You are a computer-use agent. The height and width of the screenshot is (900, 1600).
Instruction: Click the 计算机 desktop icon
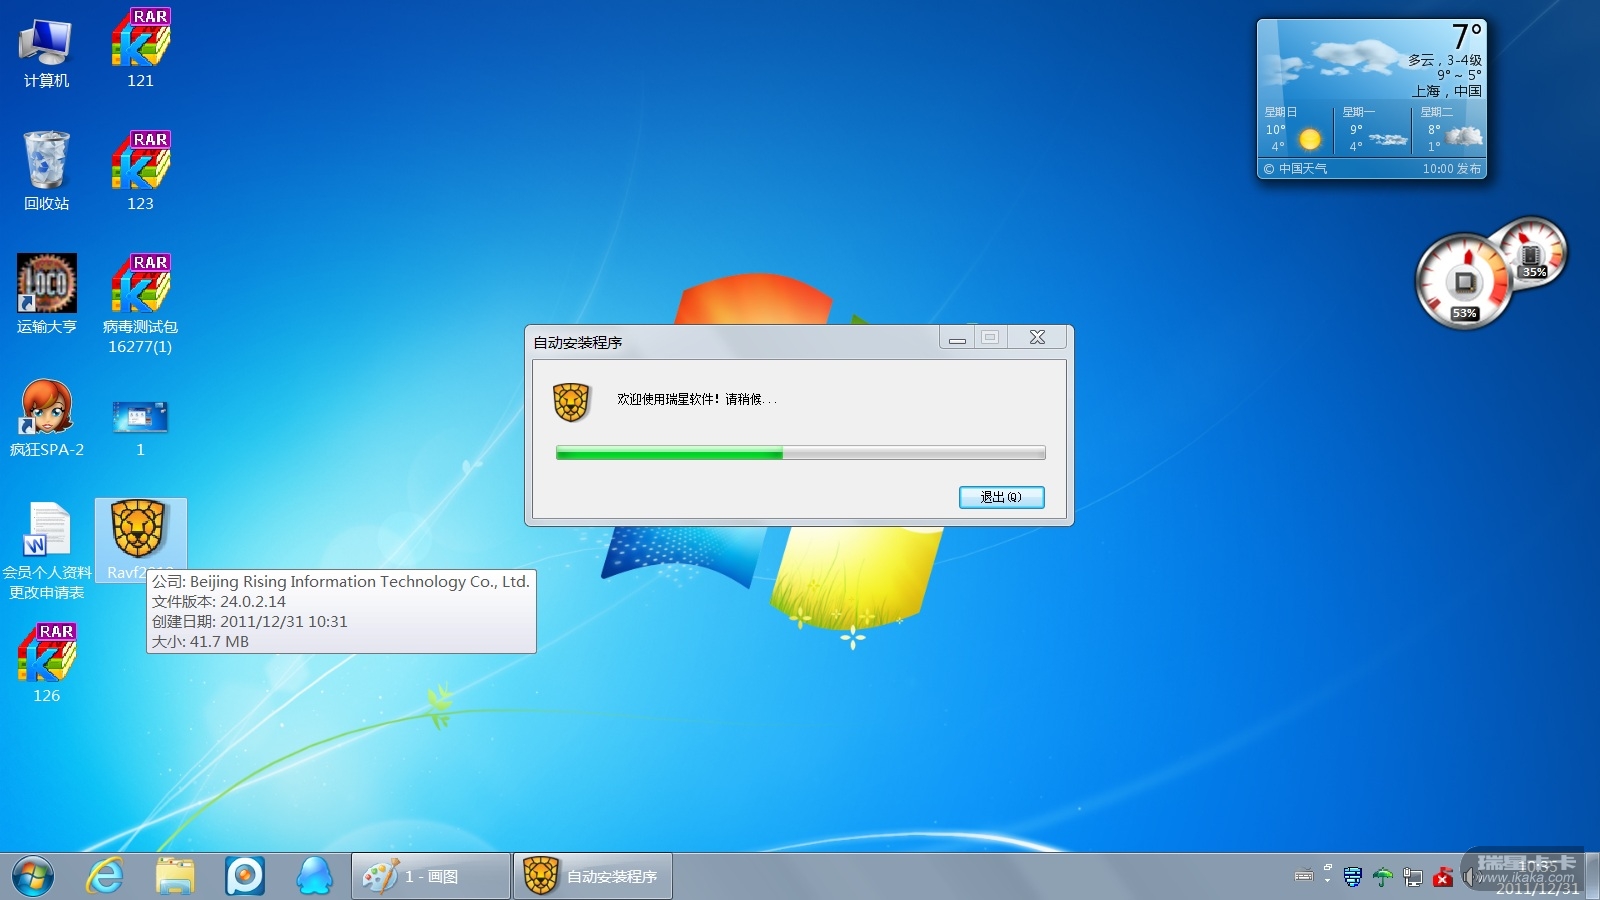[x=46, y=54]
